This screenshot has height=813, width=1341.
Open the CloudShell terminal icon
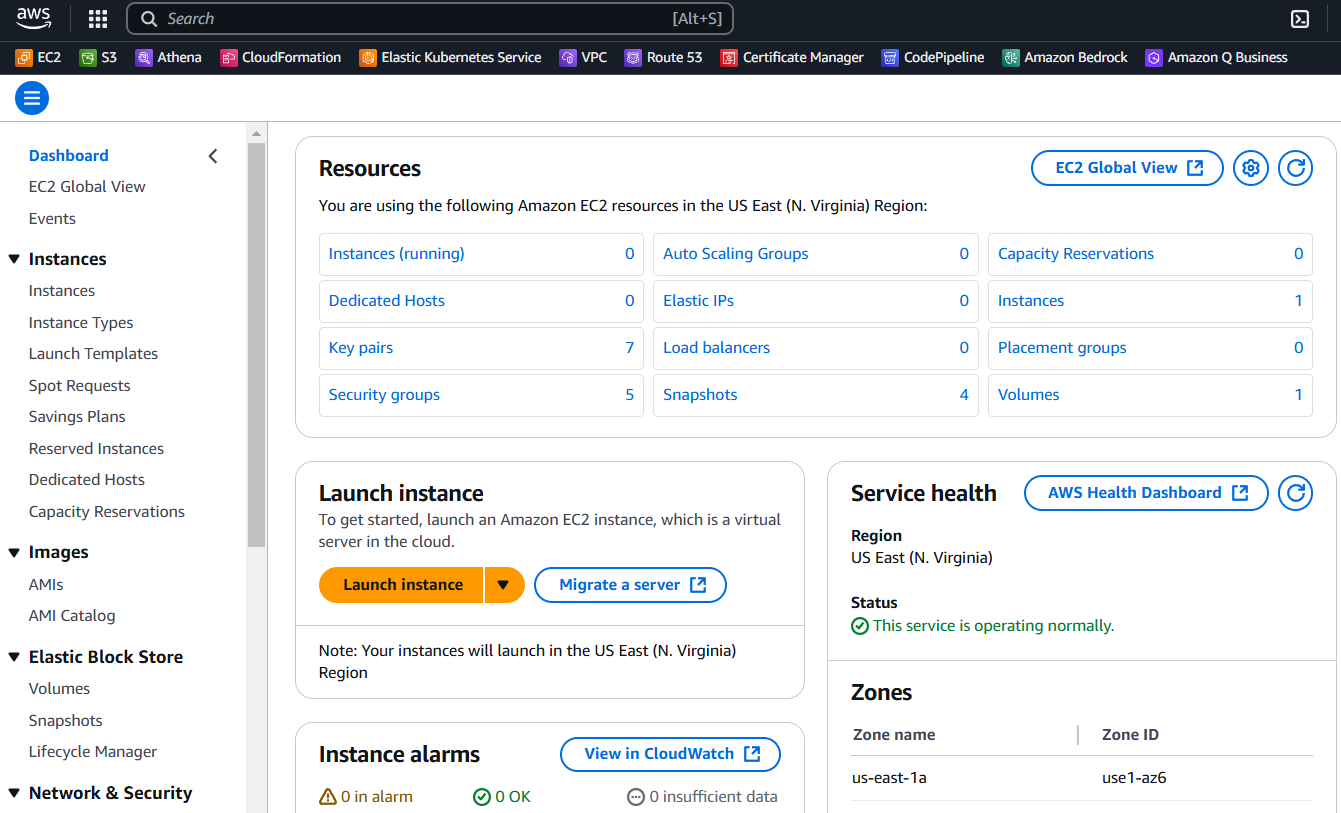(x=1300, y=19)
